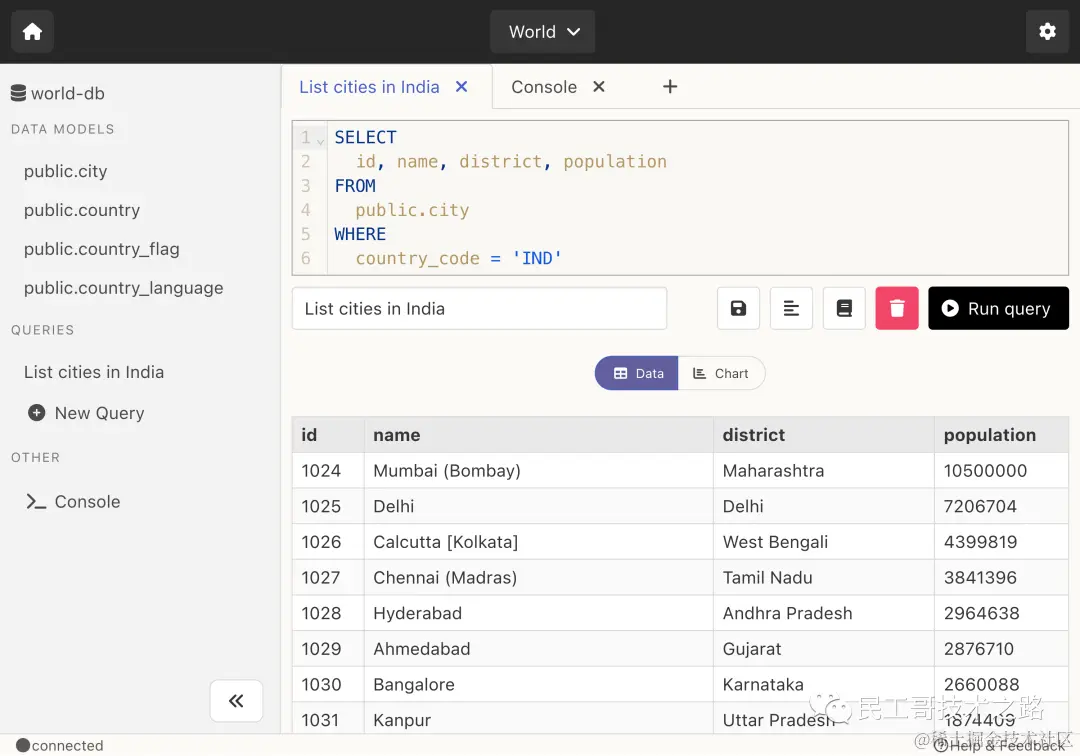Screen dimensions: 1080x756
Task: Click the terminal prompt icon beside Console
Action: click(36, 502)
